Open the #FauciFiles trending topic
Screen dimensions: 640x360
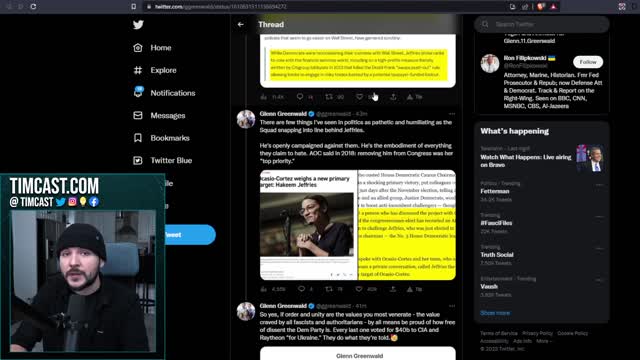click(x=496, y=223)
